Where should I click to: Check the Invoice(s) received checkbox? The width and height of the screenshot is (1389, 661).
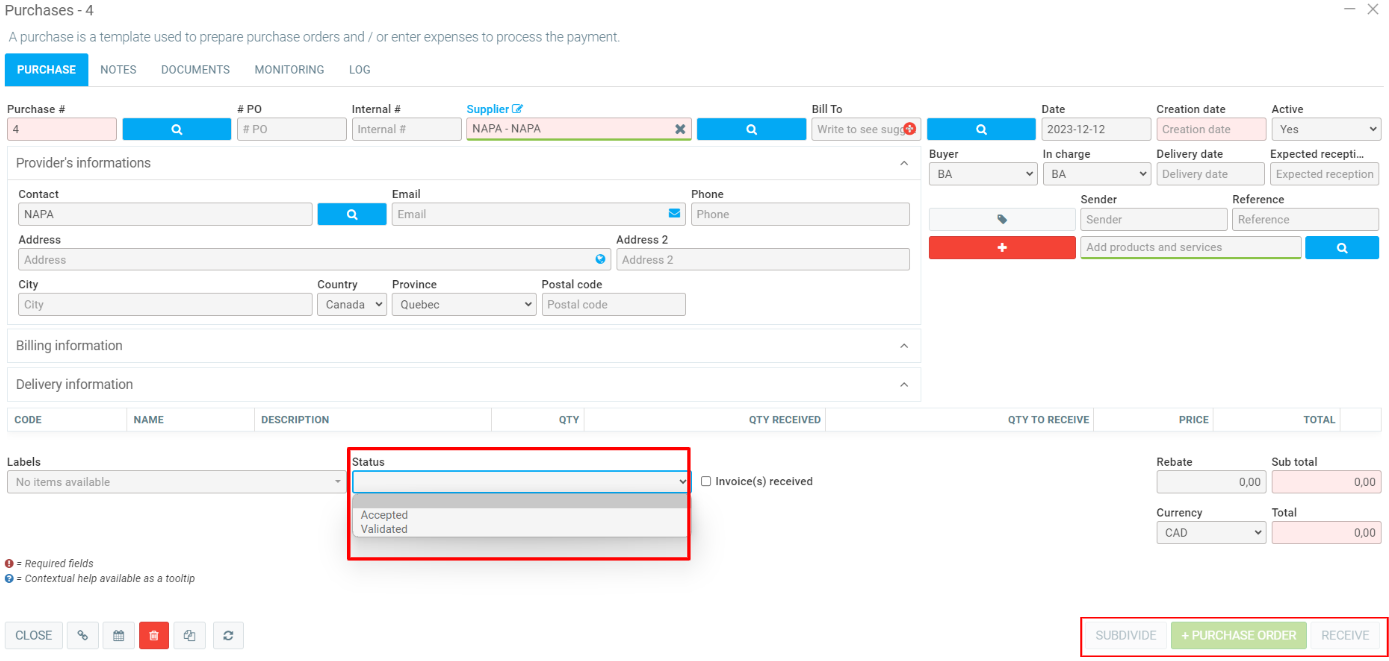tap(705, 481)
